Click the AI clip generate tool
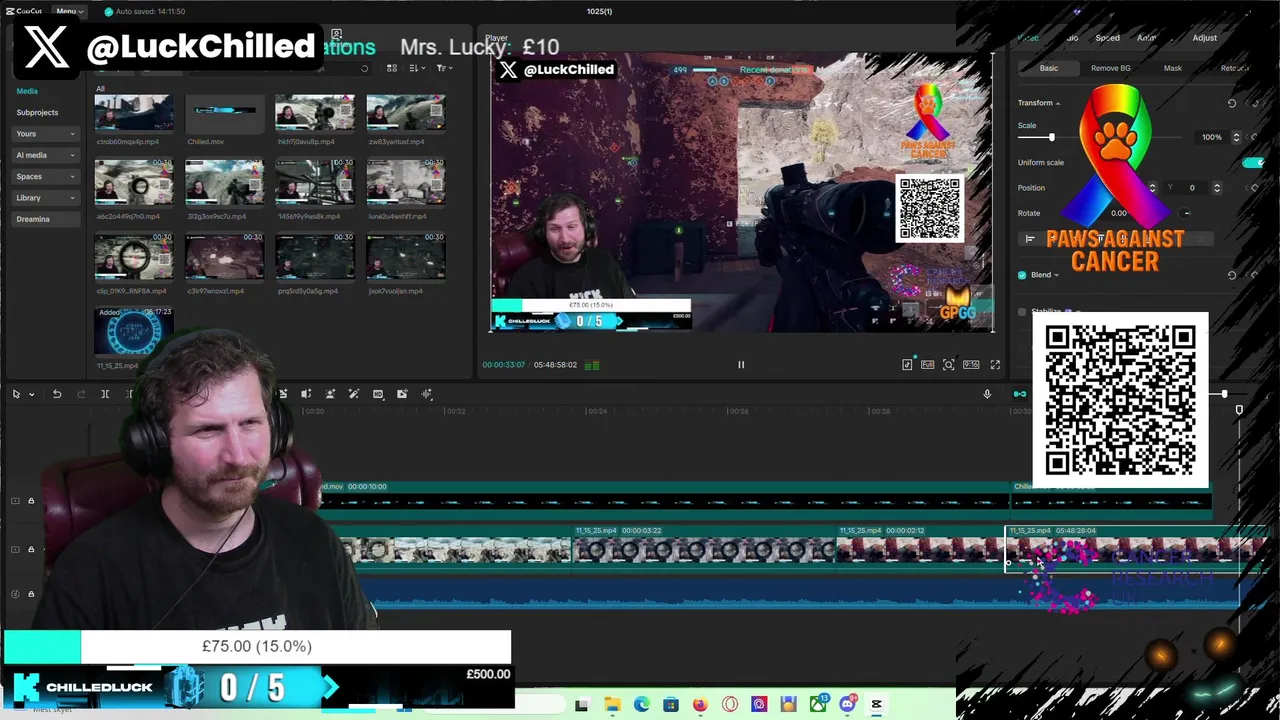 pyautogui.click(x=402, y=394)
